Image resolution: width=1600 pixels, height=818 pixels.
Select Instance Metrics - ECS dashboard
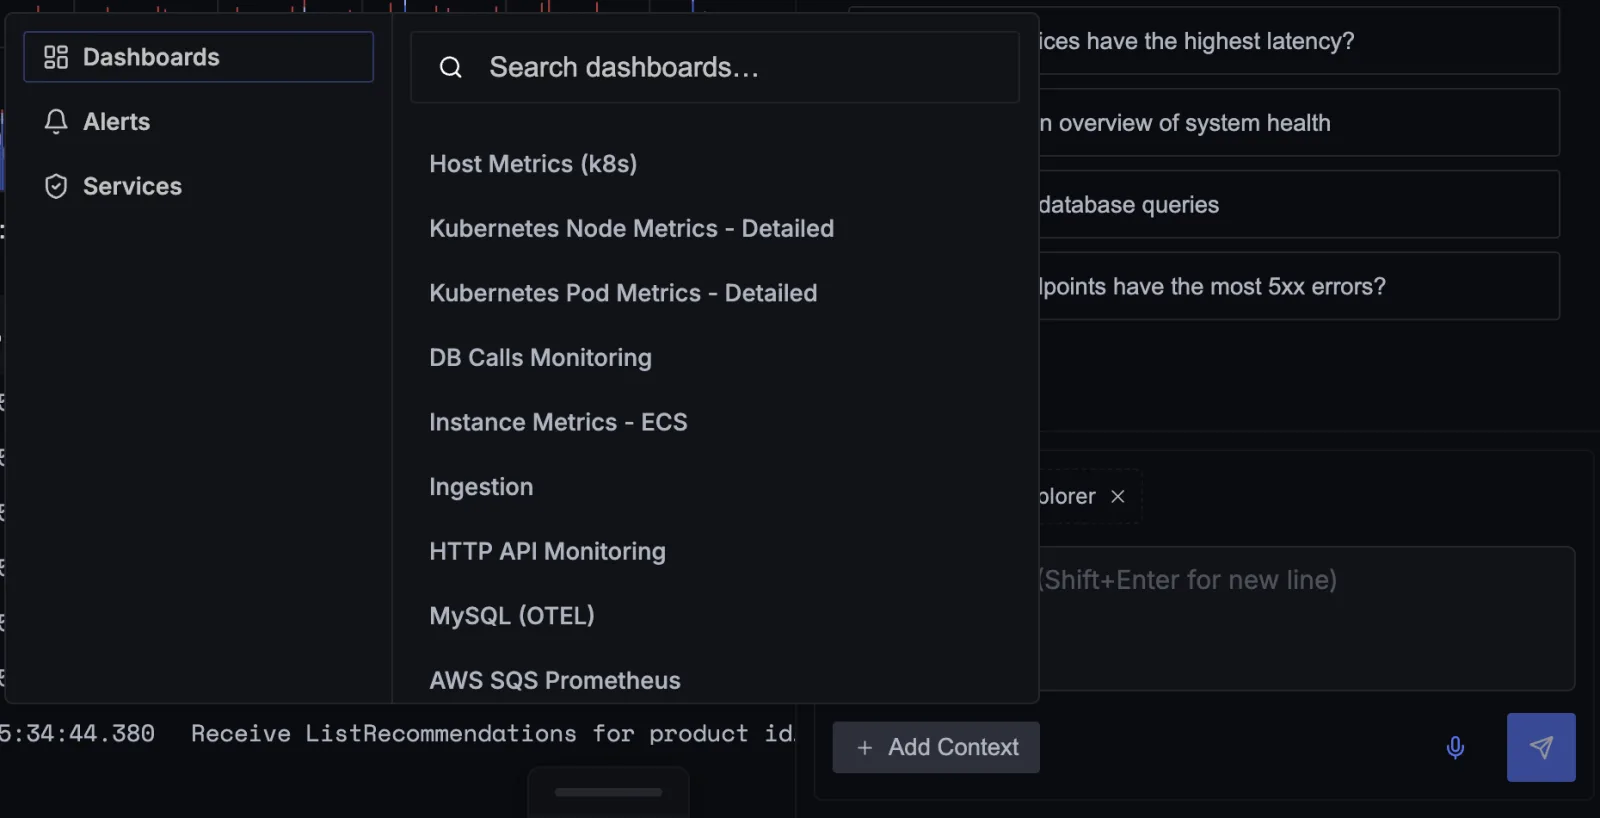coord(558,422)
